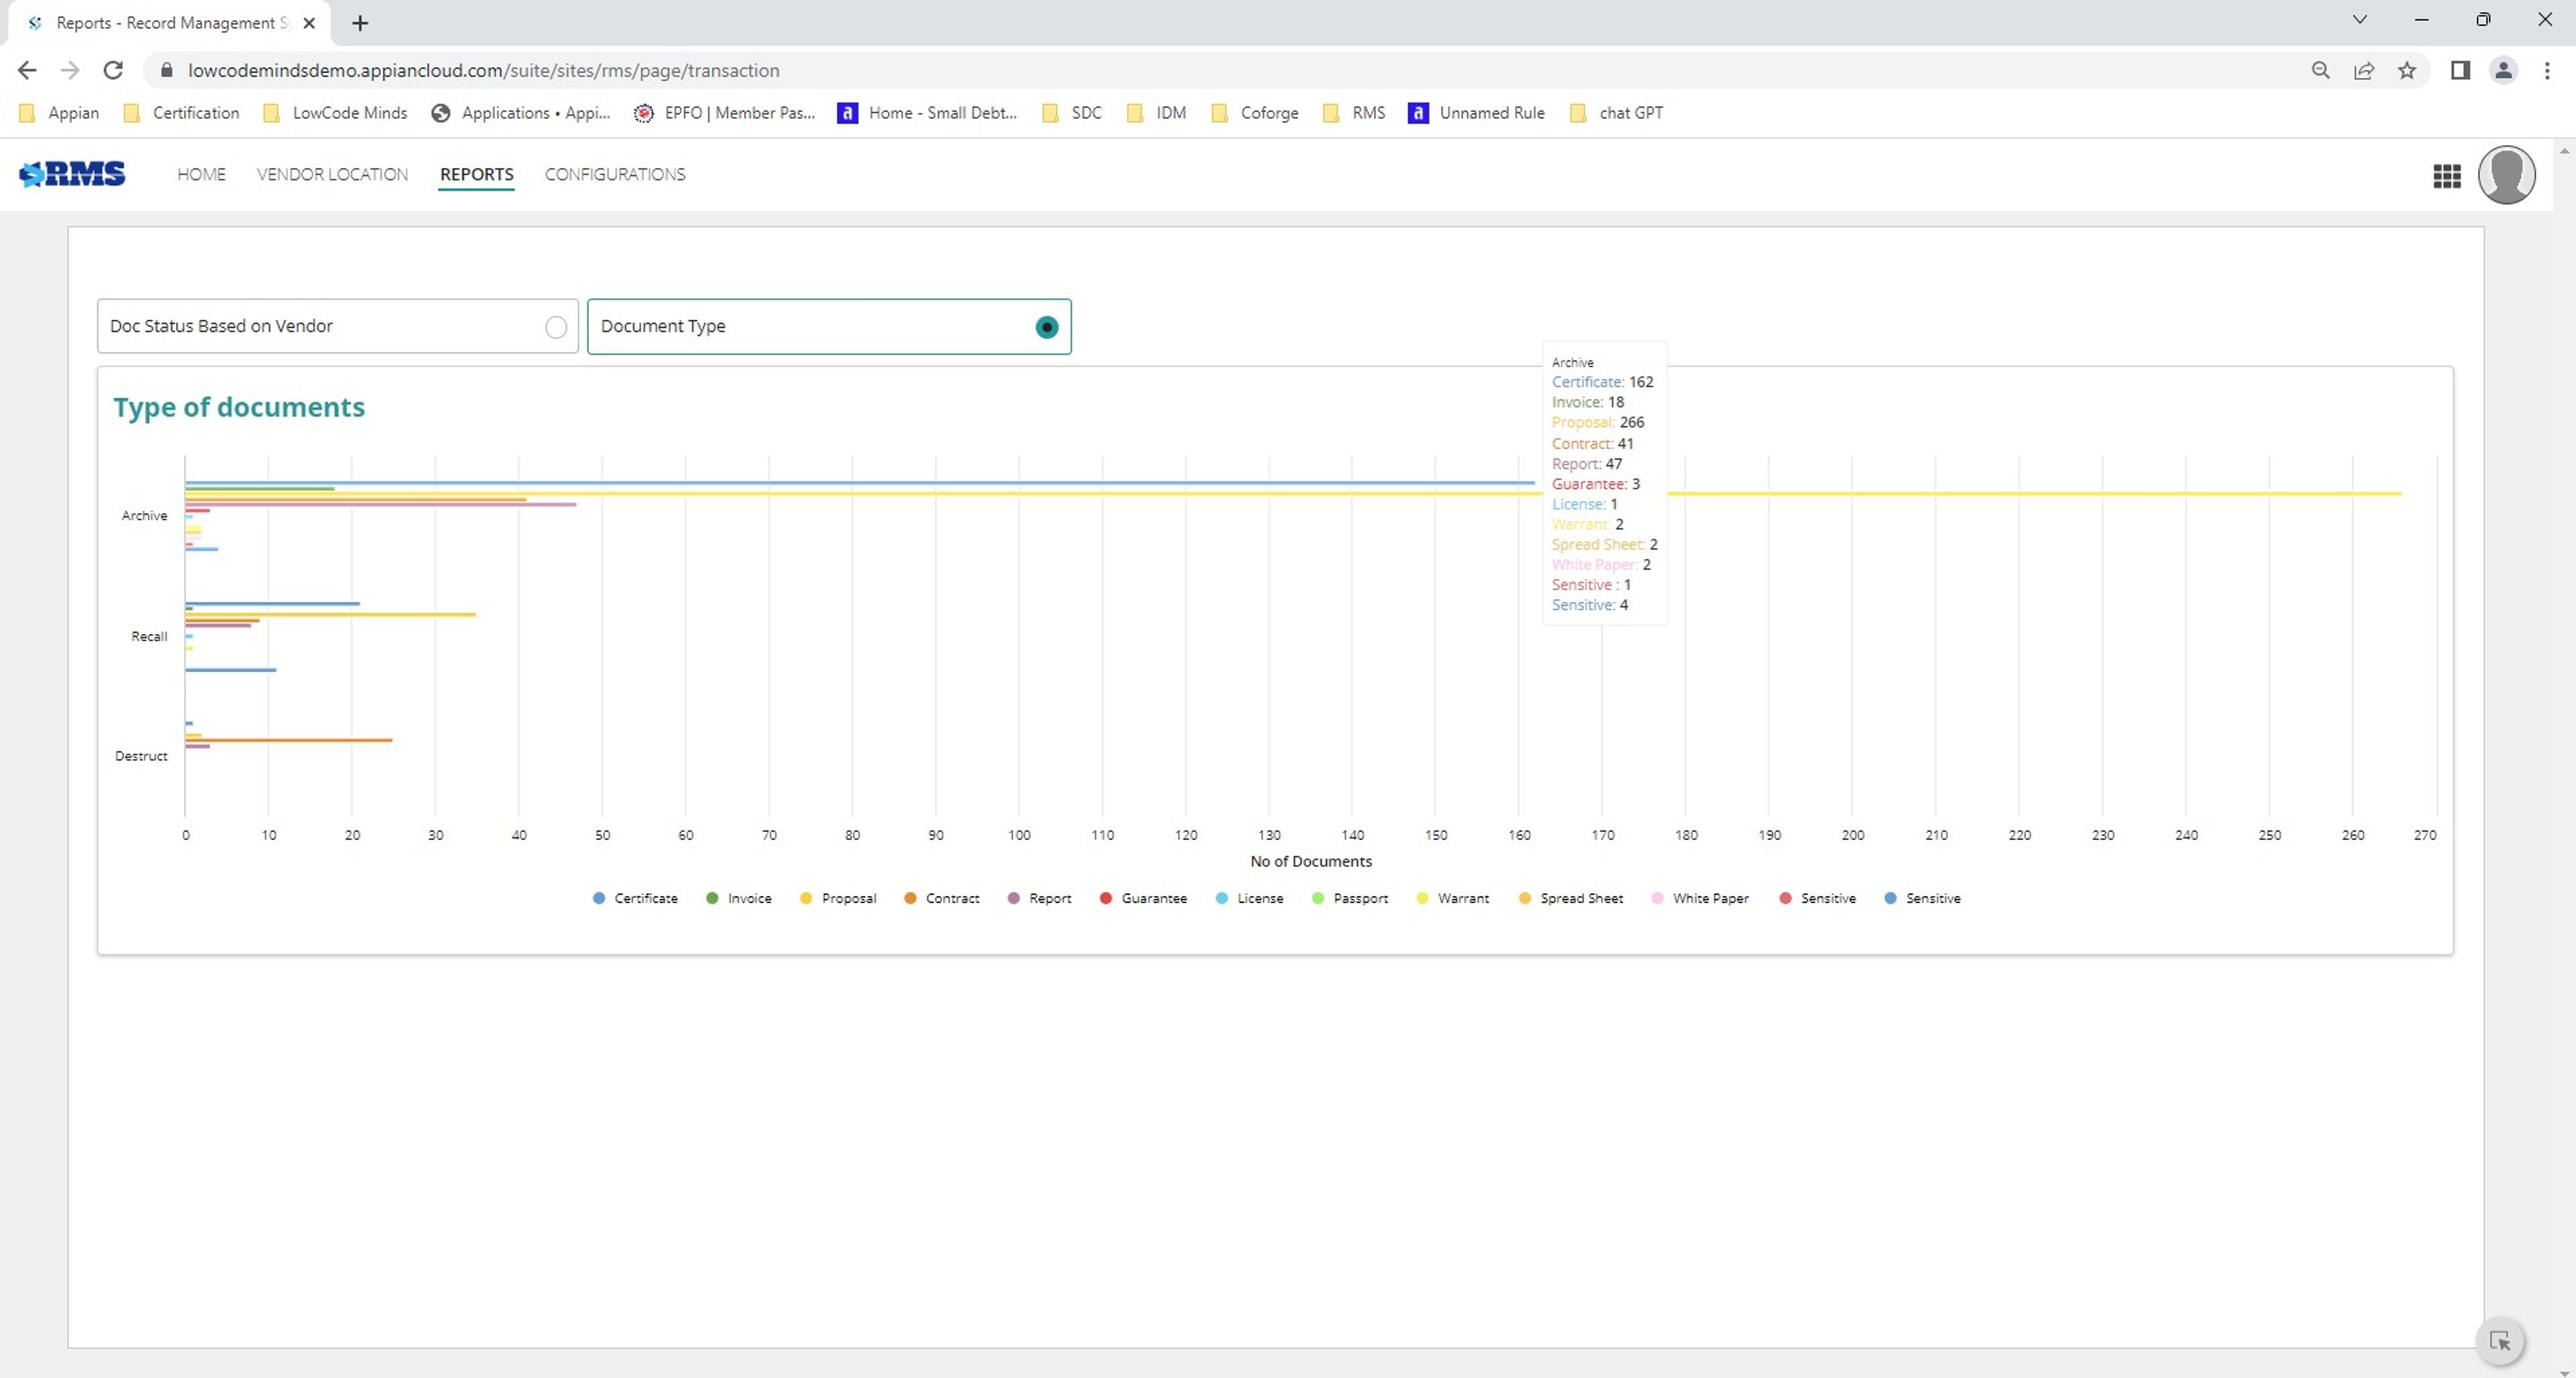
Task: Open the IDM bookmark folder
Action: (x=1157, y=113)
